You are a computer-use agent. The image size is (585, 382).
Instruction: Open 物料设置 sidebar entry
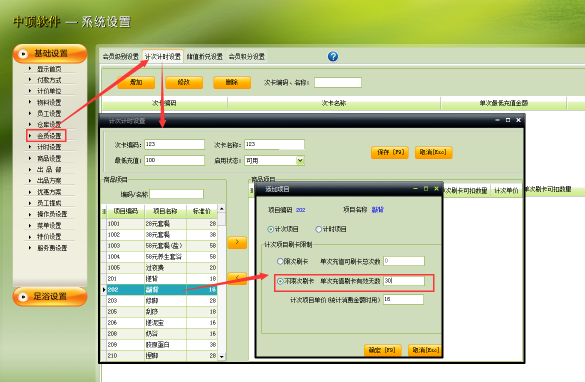pyautogui.click(x=49, y=102)
